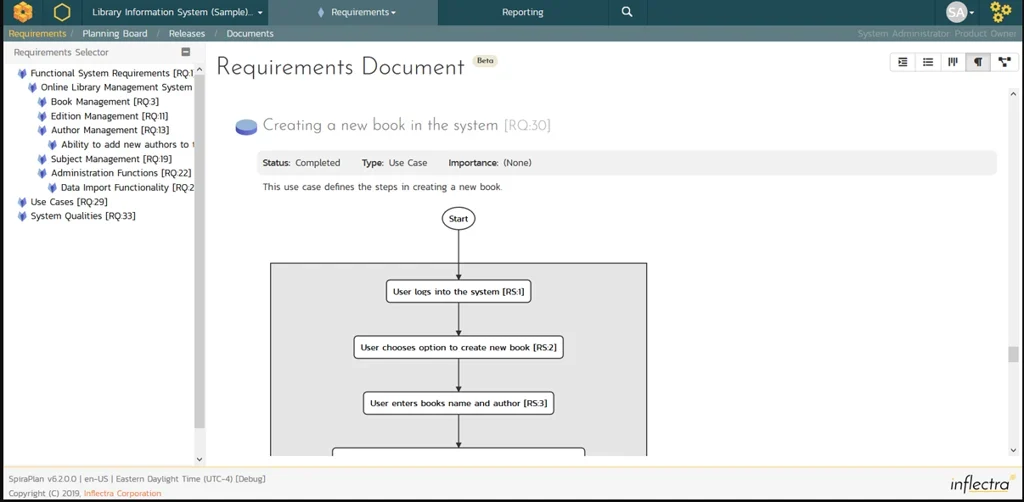Select Use Cases [RQ:29] in the tree
1024x502 pixels.
pyautogui.click(x=69, y=202)
